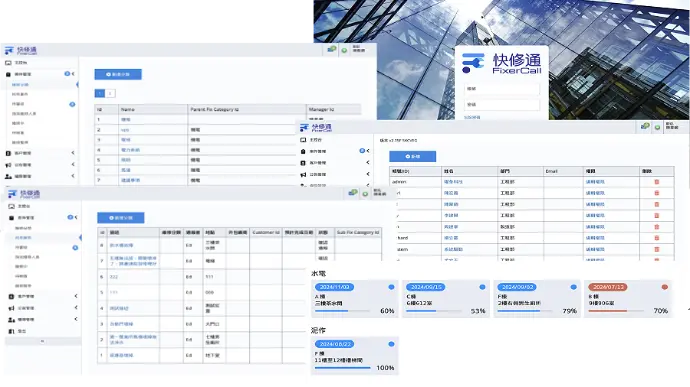
Task: Click Sub Fix Category Id column header
Action: coord(358,232)
